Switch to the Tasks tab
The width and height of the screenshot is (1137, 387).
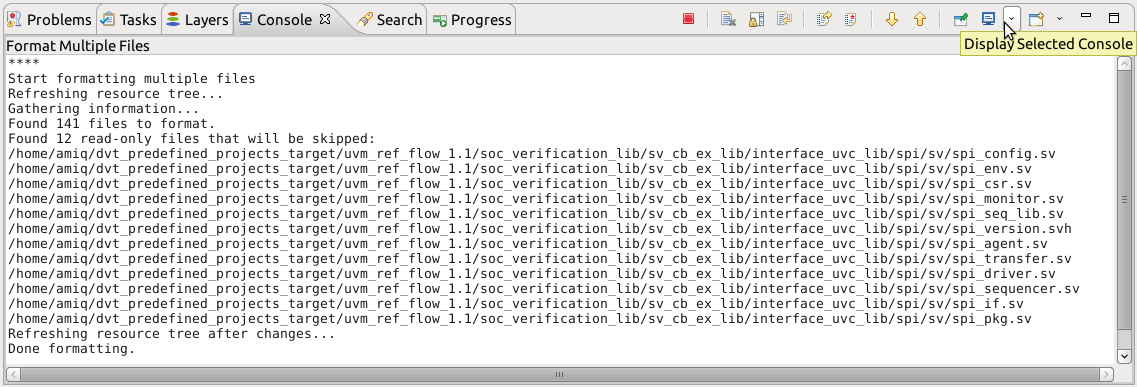click(x=128, y=20)
